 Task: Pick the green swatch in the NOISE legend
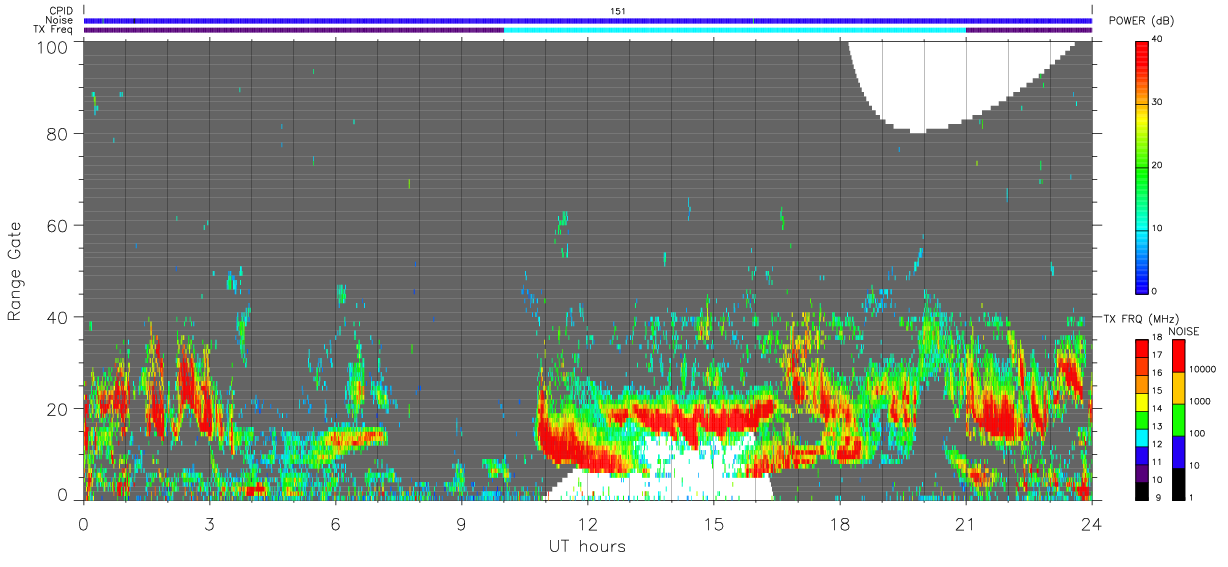(1178, 419)
